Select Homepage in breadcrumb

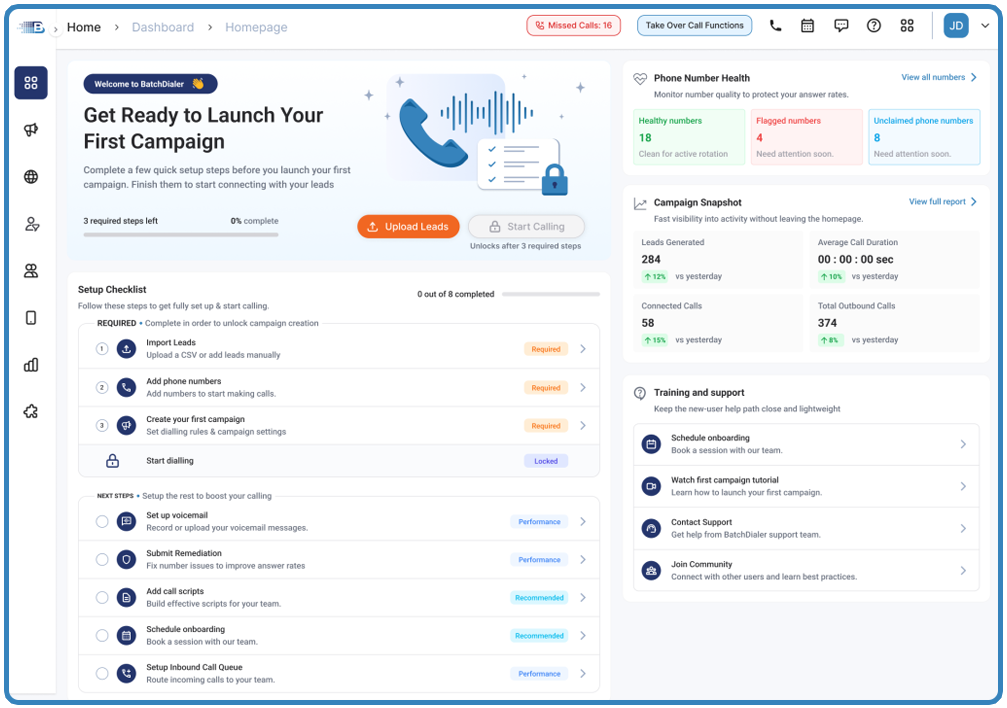256,27
